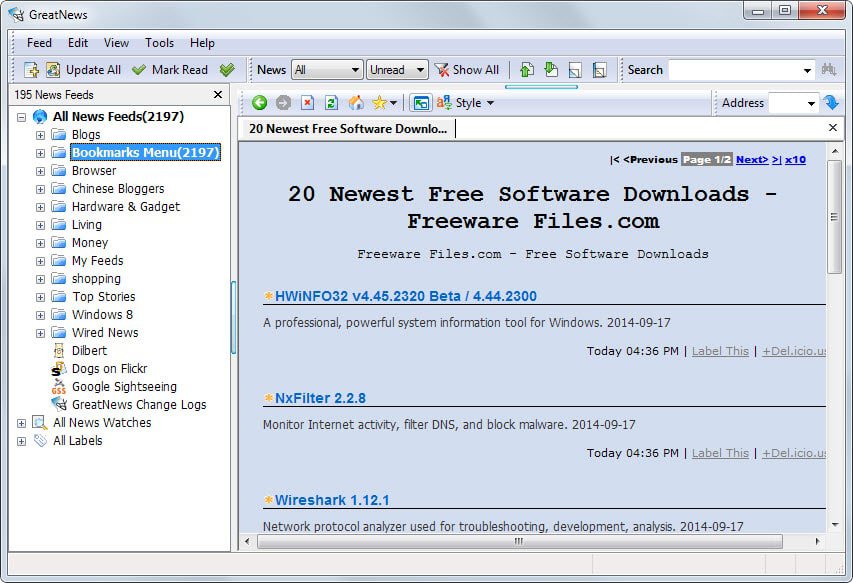This screenshot has width=853, height=583.
Task: Open the Wireshark 1.12.1 article link
Action: point(332,500)
